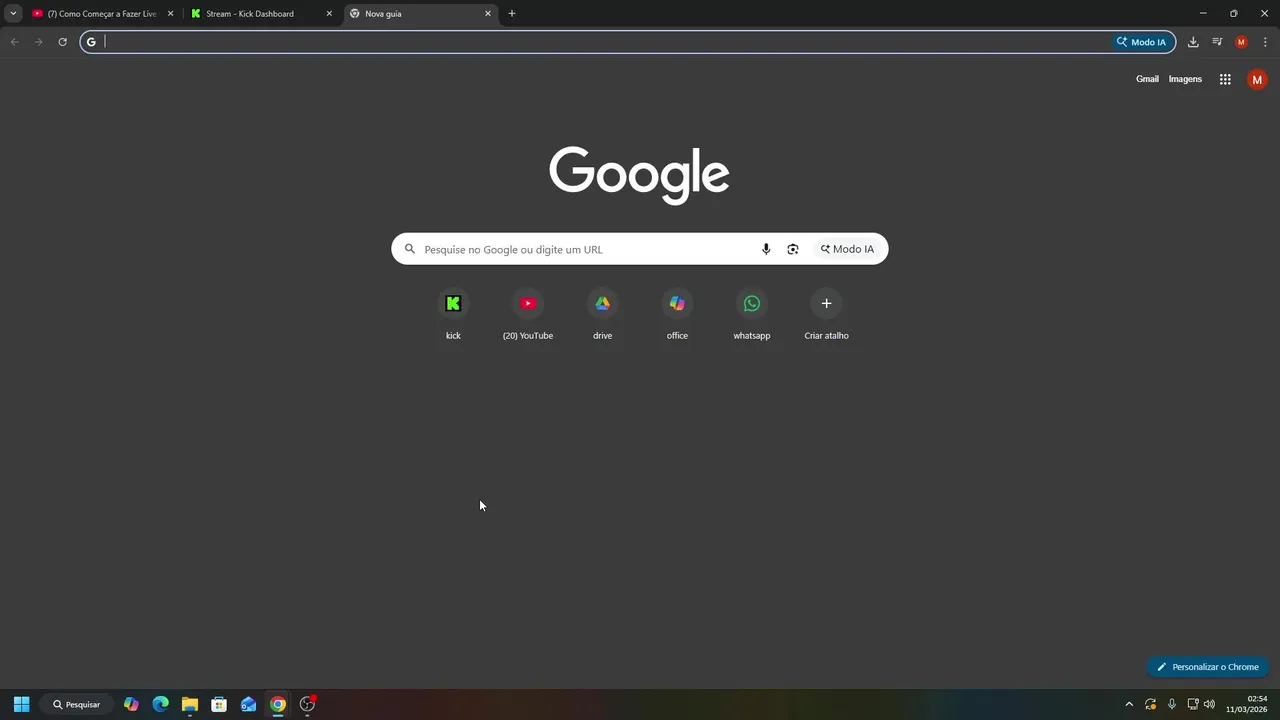
Task: Open the Chrome three-dot menu
Action: click(1265, 42)
